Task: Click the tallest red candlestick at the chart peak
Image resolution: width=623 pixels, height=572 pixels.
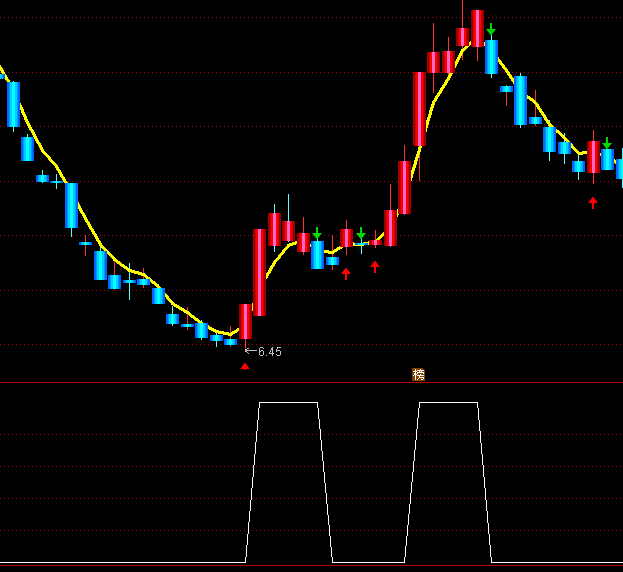Action: click(477, 28)
